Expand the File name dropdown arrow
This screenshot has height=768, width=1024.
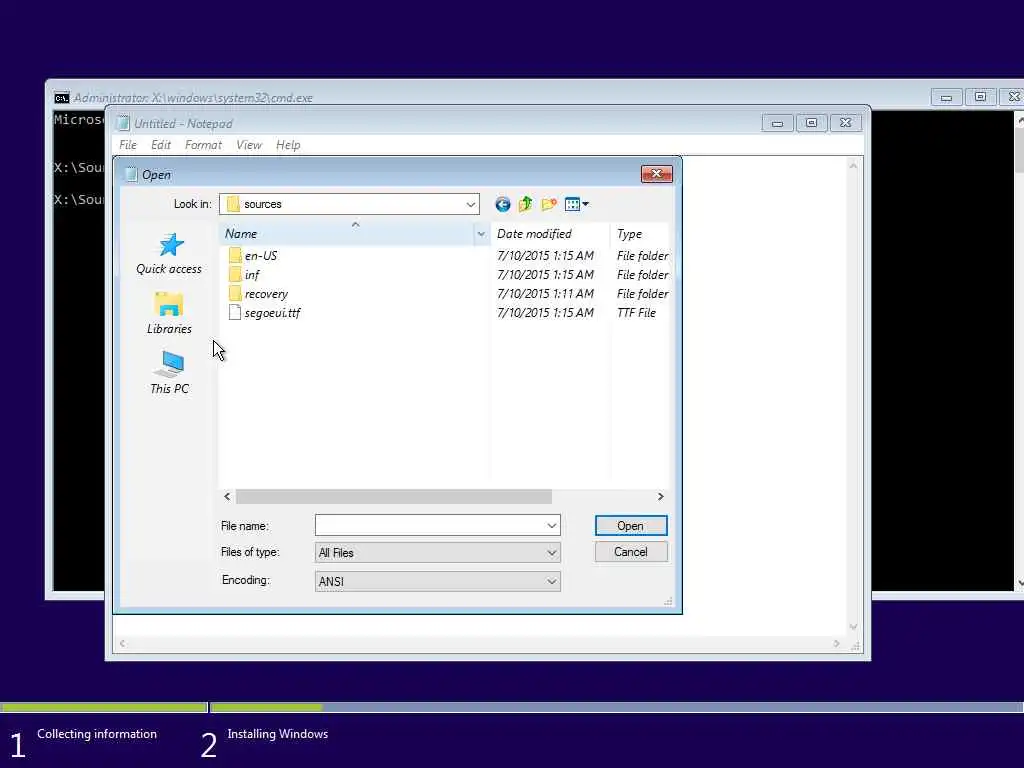[552, 526]
